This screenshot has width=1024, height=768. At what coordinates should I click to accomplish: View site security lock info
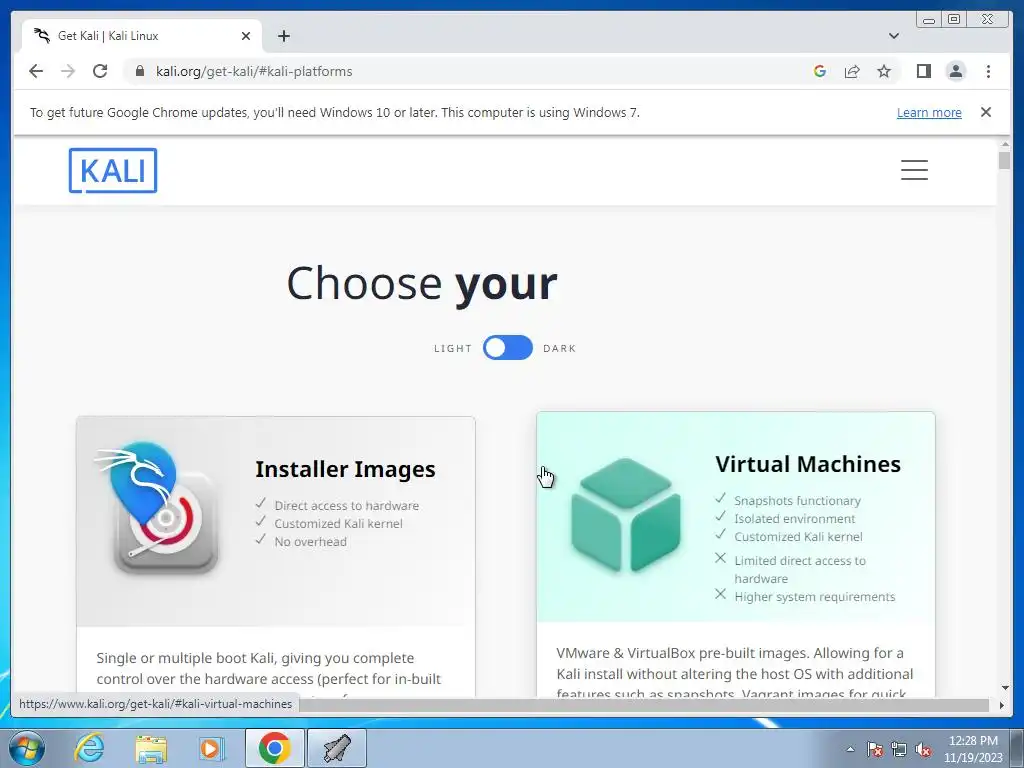(x=140, y=71)
